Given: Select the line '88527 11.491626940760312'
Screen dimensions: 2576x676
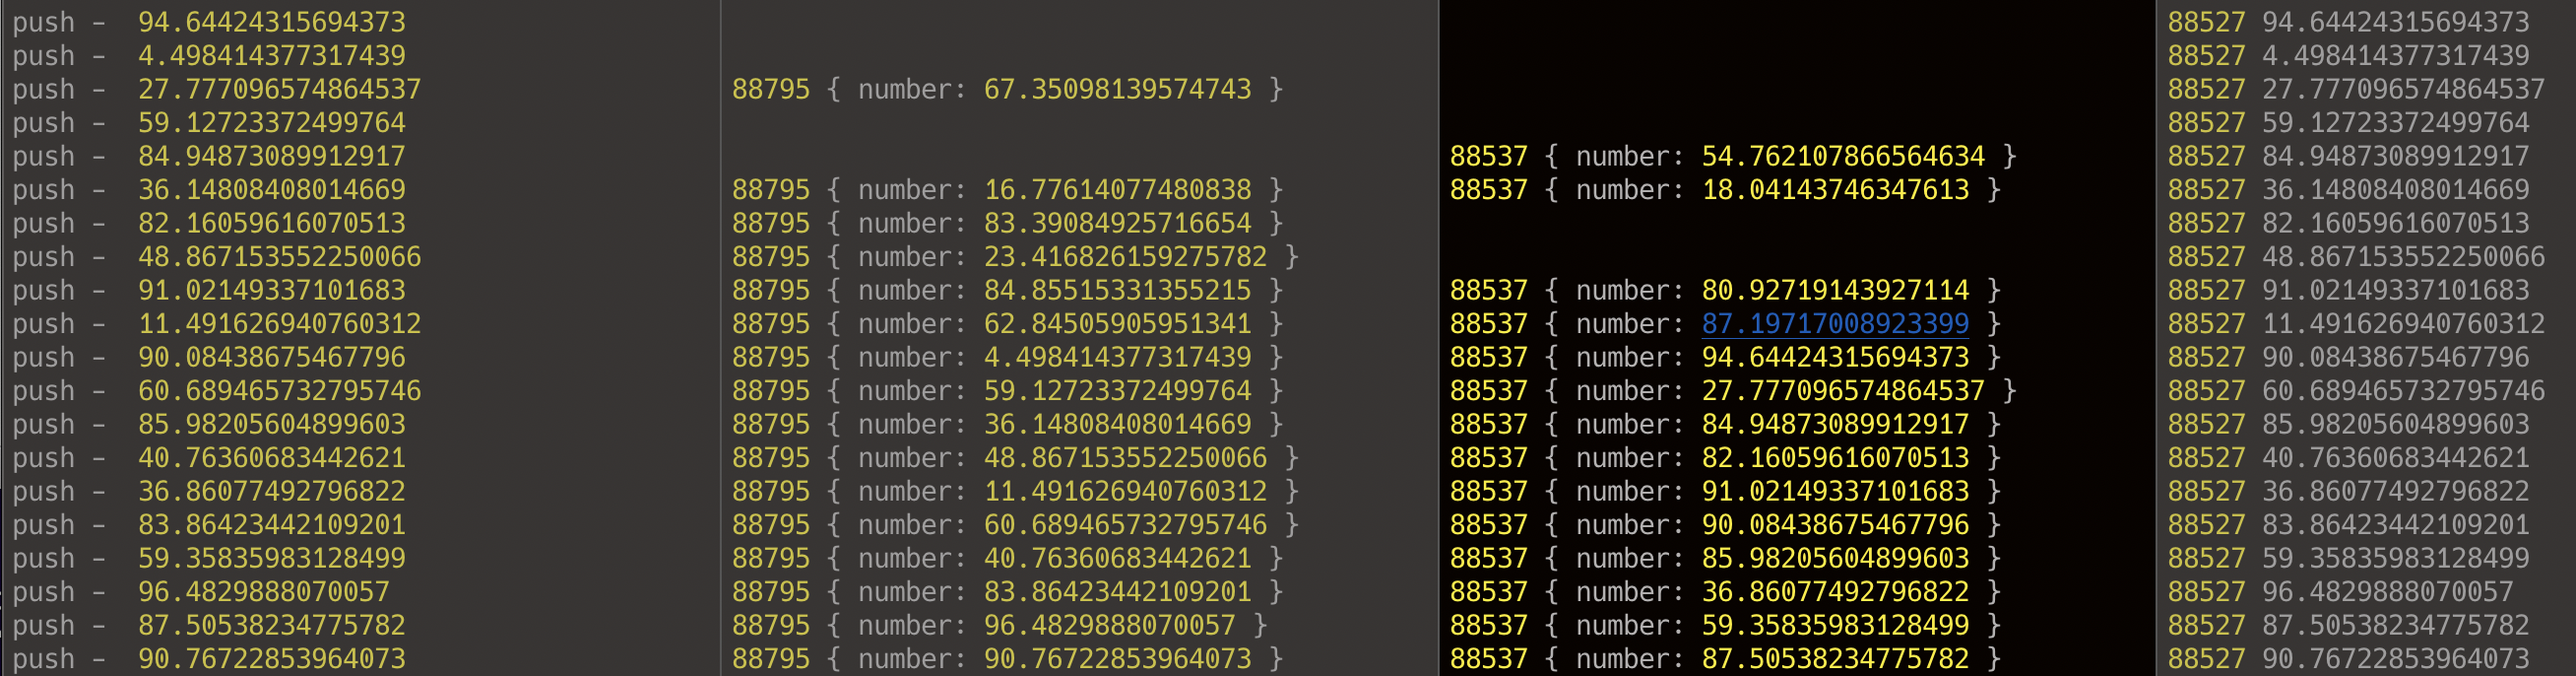Looking at the screenshot, I should (x=2357, y=324).
